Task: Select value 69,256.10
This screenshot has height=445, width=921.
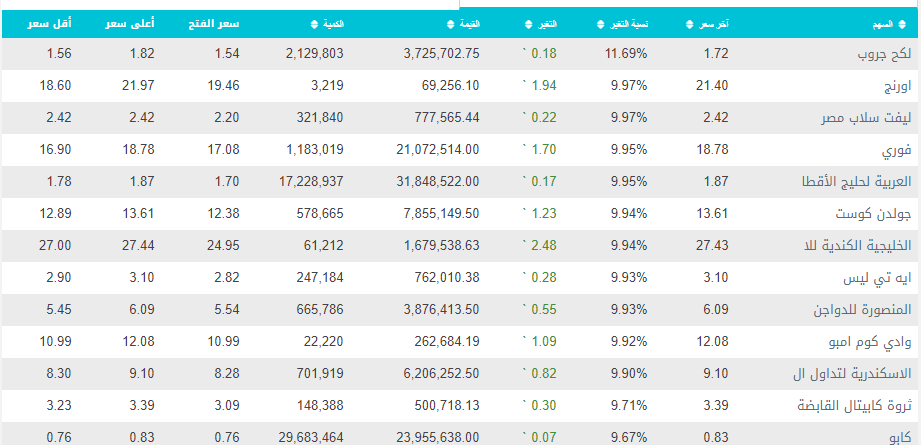Action: pos(451,86)
